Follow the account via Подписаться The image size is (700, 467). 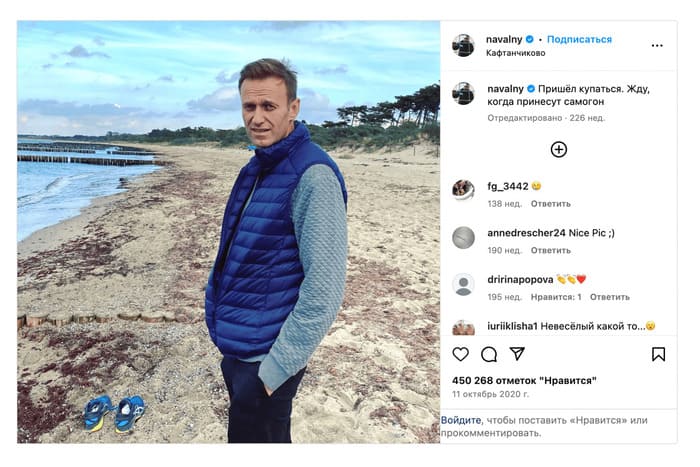pyautogui.click(x=581, y=39)
